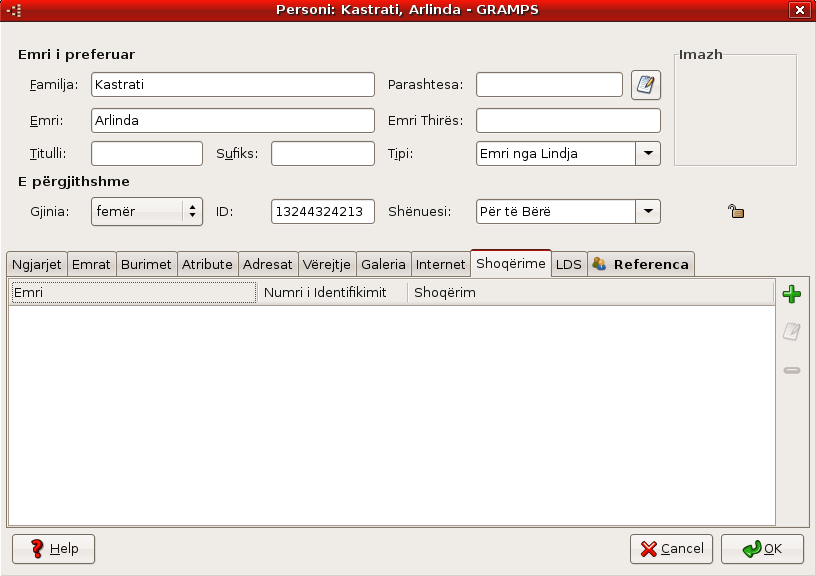
Task: Switch to the Referenca tab
Action: [x=641, y=264]
